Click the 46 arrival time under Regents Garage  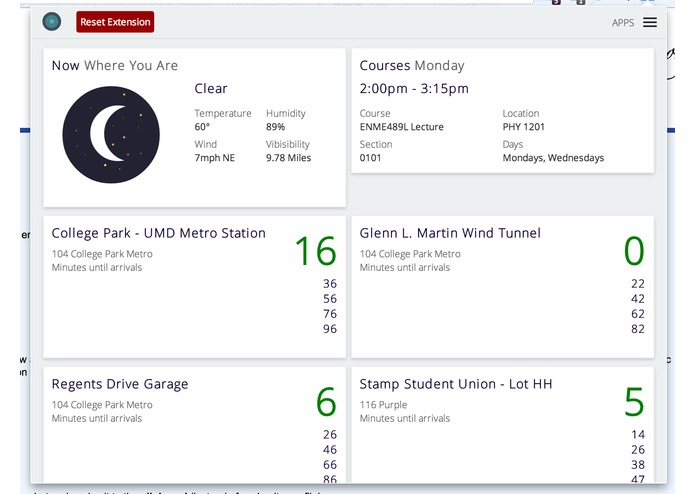(x=330, y=450)
